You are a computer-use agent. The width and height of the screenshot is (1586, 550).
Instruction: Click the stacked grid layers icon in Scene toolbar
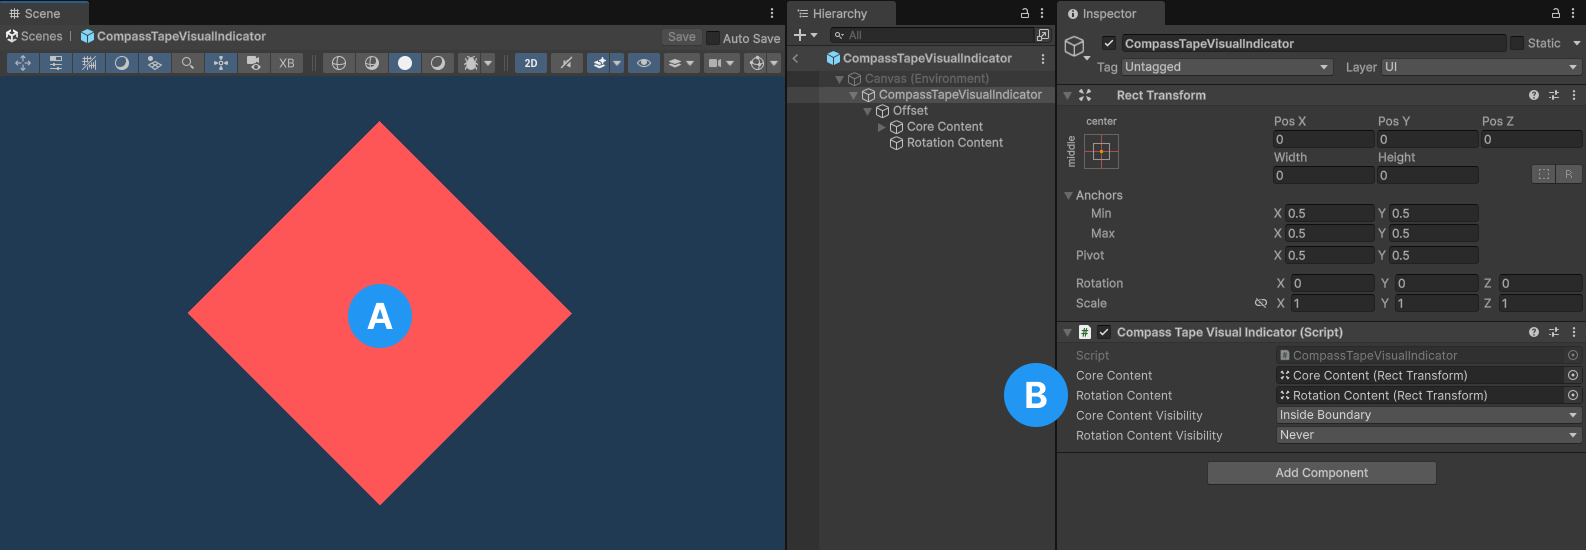[154, 63]
